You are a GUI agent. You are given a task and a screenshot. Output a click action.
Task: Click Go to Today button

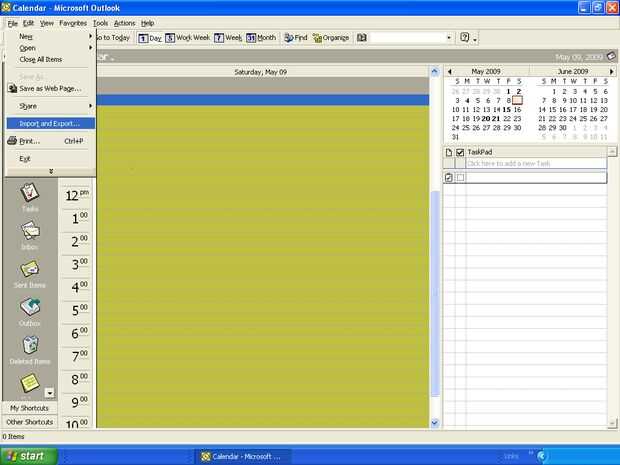pos(113,38)
